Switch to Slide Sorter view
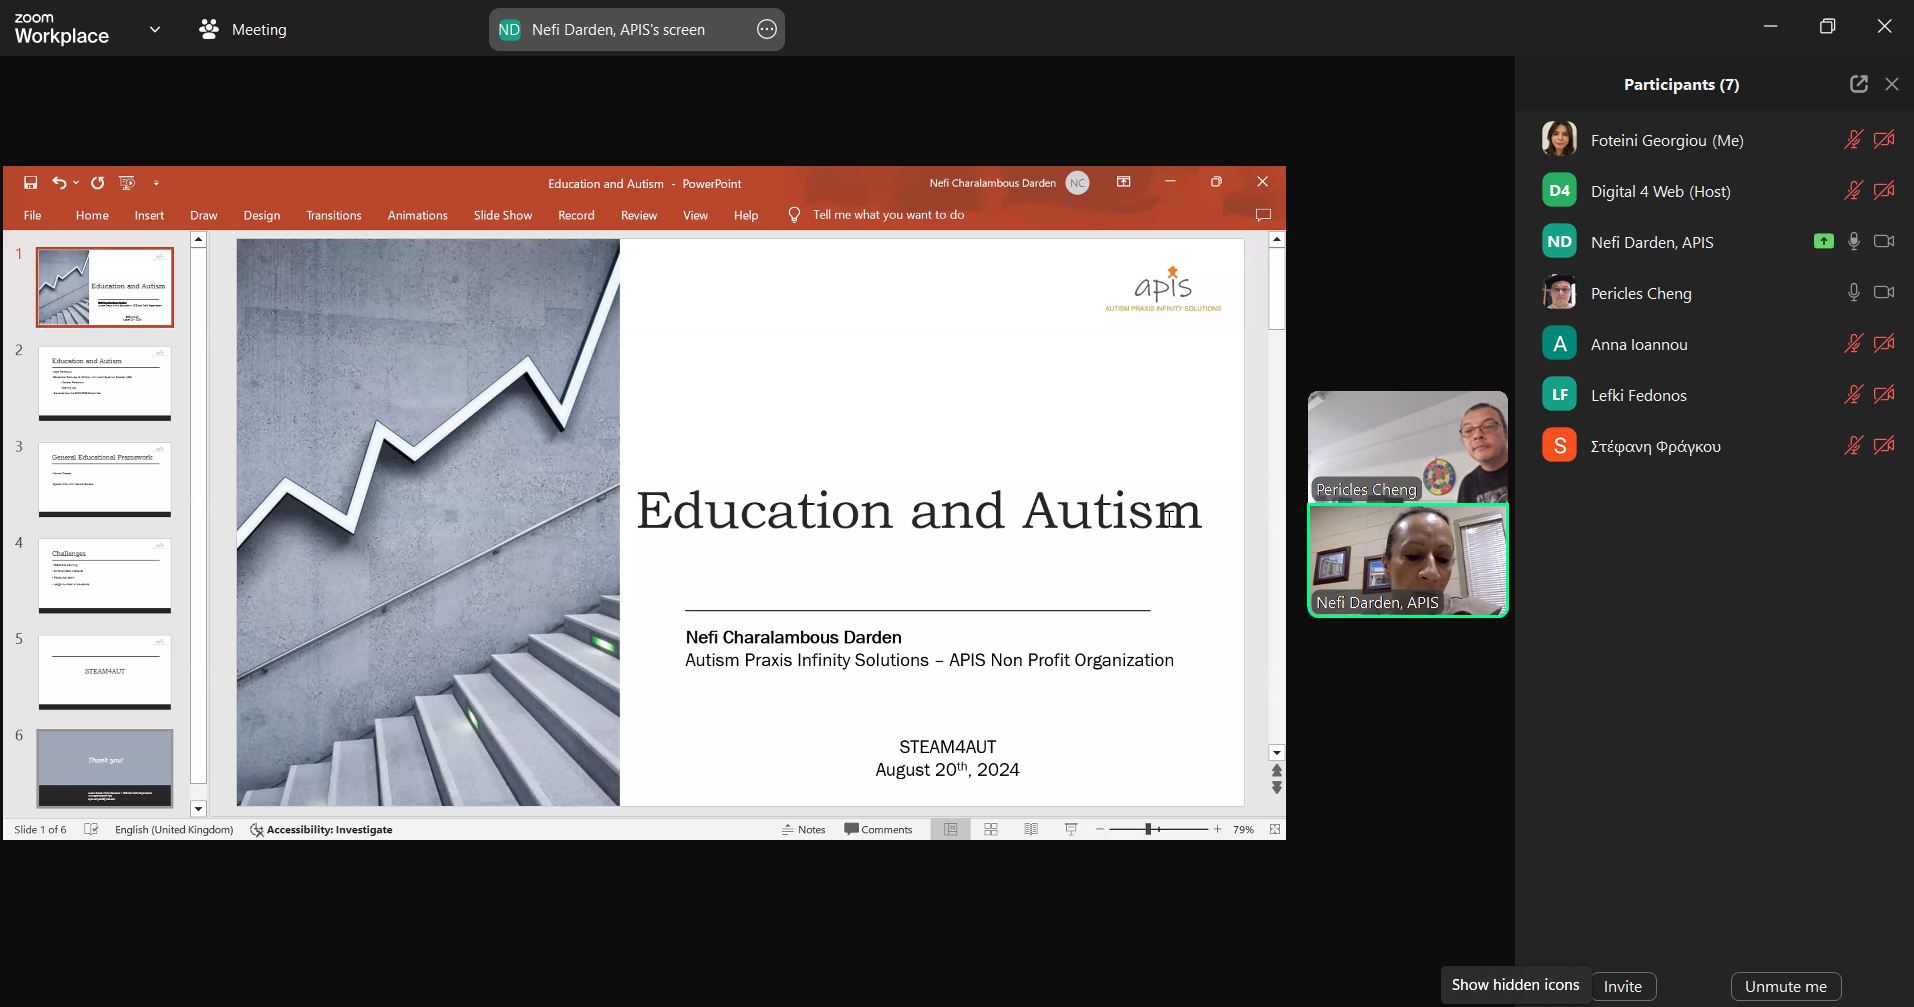1914x1007 pixels. coord(991,830)
